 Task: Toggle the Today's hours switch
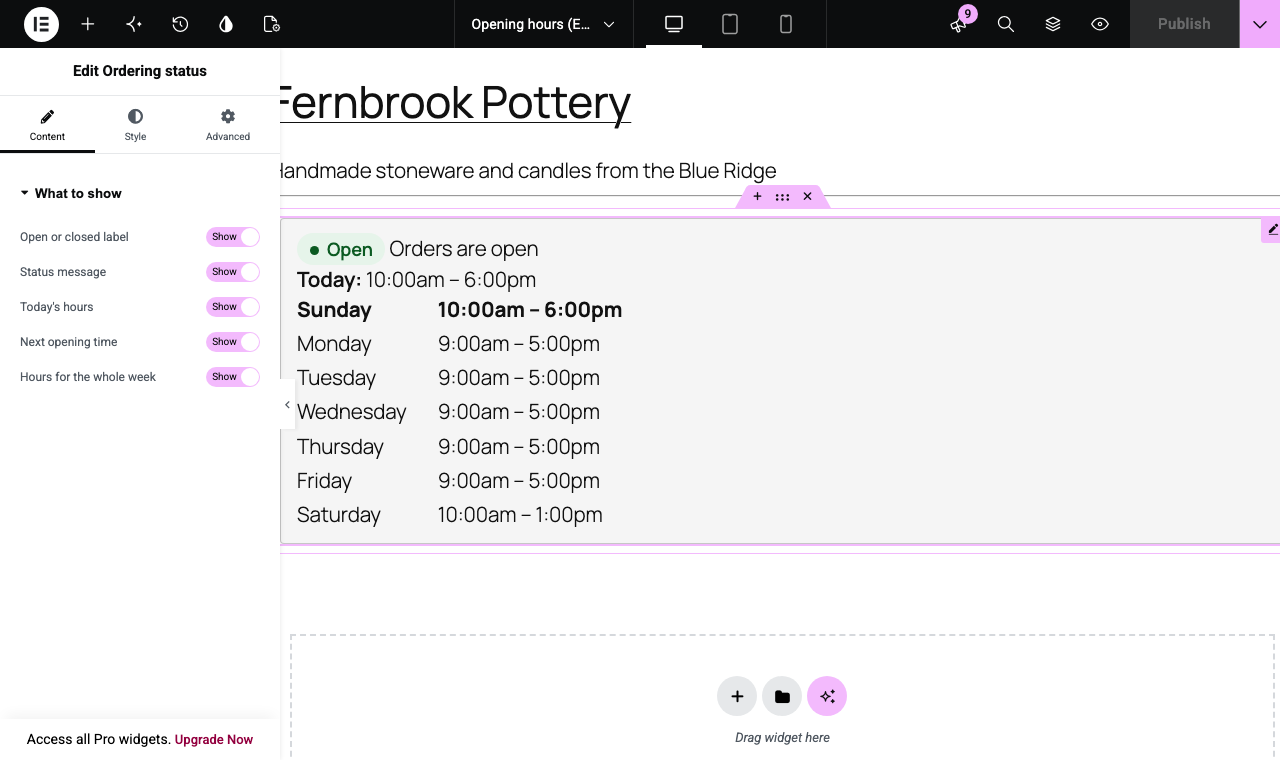[233, 307]
